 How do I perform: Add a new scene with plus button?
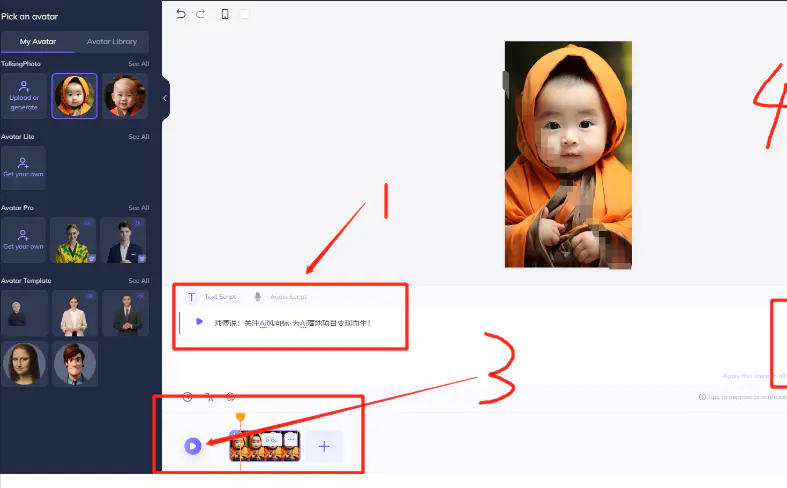(x=324, y=446)
